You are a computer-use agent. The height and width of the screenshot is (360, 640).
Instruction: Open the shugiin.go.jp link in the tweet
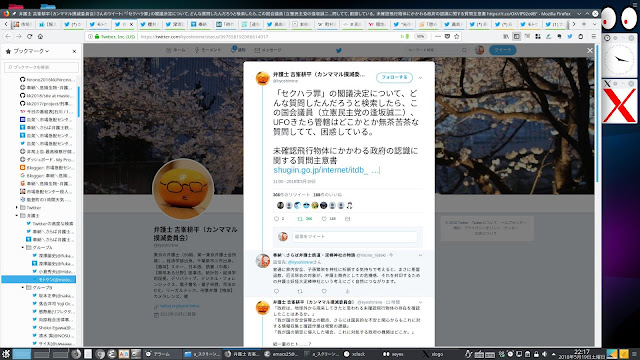(326, 170)
